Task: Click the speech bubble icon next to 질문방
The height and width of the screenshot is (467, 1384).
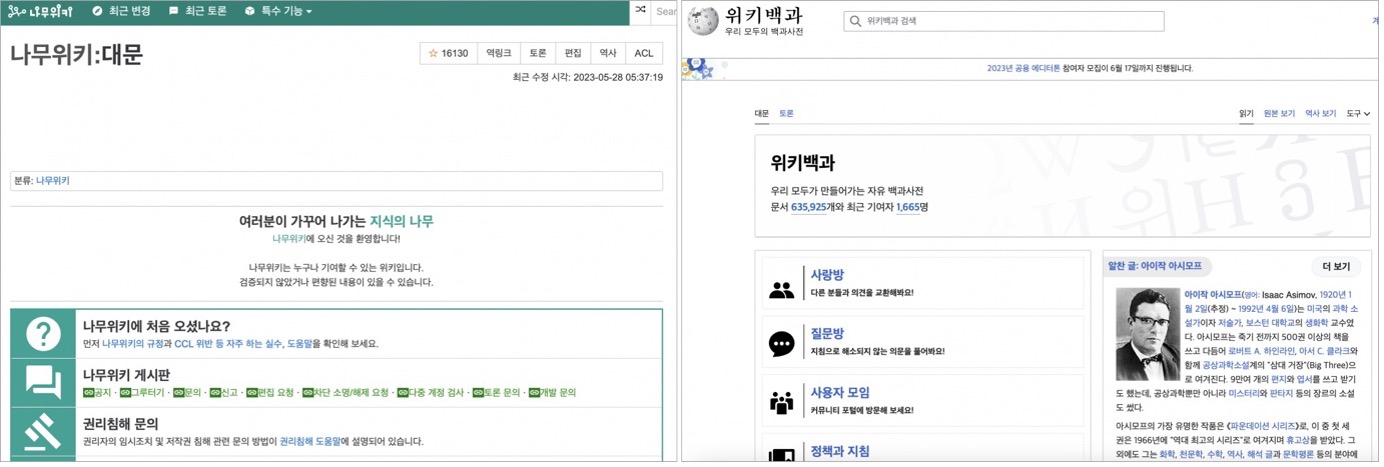Action: pyautogui.click(x=781, y=345)
